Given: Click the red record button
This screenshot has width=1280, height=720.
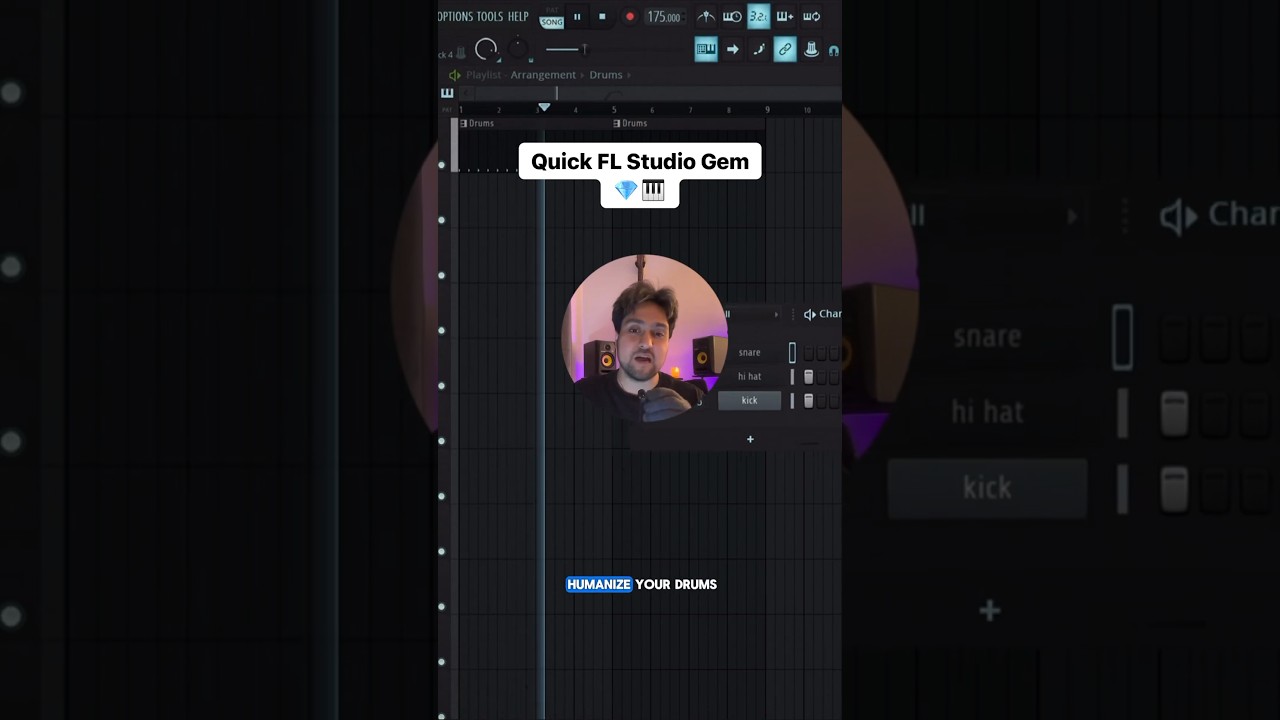Looking at the screenshot, I should tap(629, 17).
